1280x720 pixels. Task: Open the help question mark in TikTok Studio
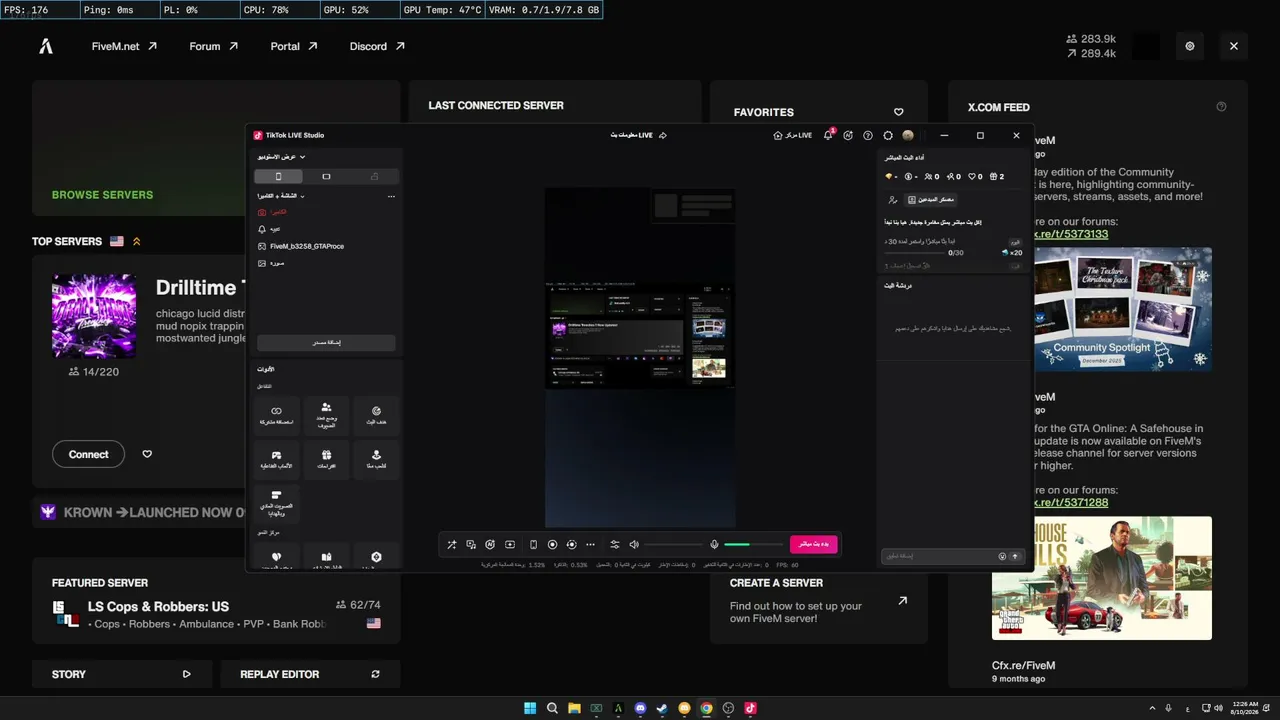point(868,135)
